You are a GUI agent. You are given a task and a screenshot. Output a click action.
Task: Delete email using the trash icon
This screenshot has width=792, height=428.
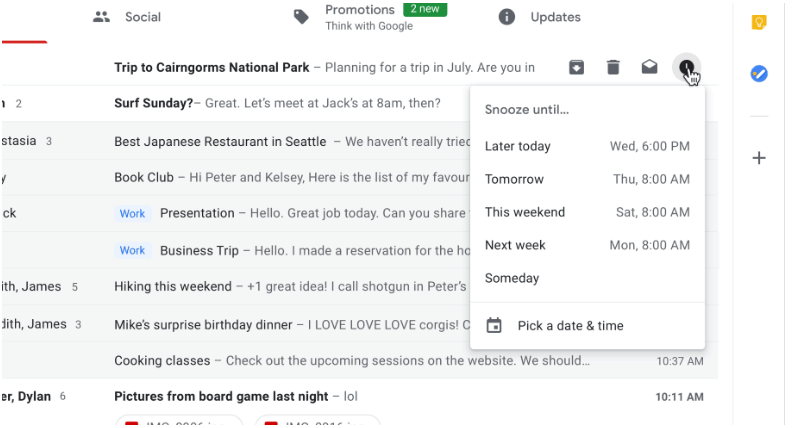pyautogui.click(x=613, y=67)
